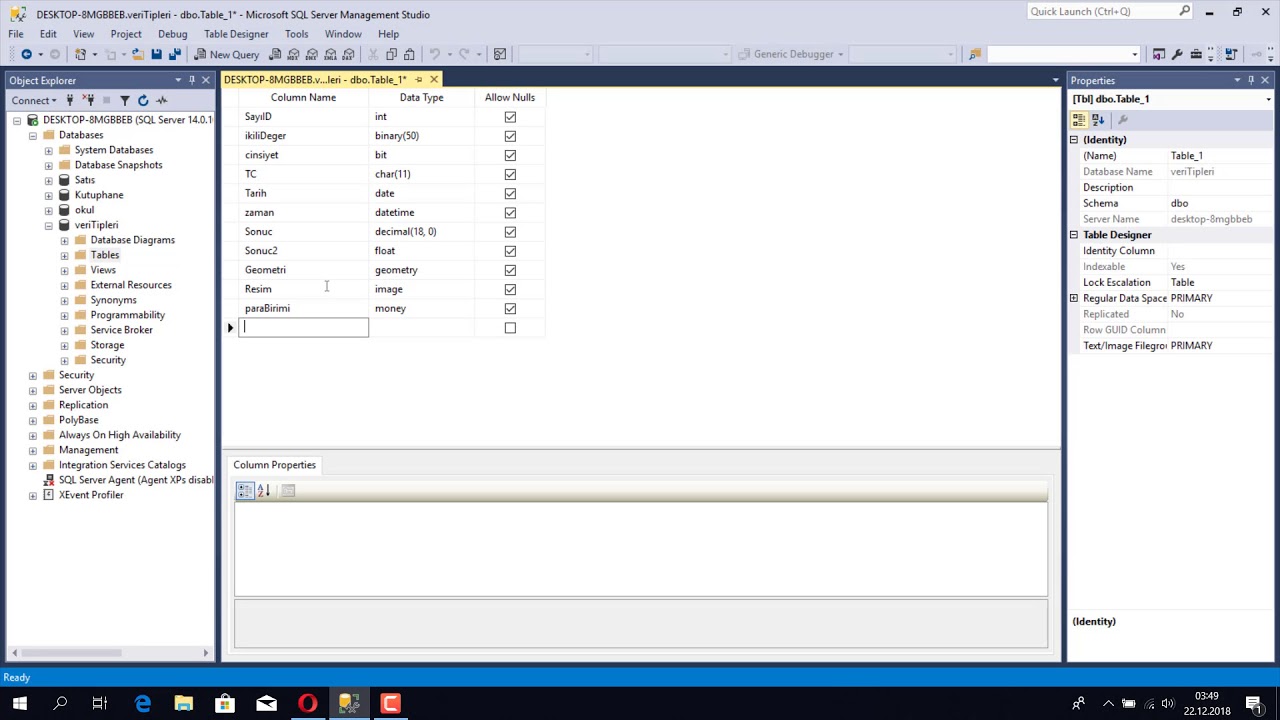Uncheck Allow Nulls for Geometri column
Screen dimensions: 1280x720
(510, 270)
